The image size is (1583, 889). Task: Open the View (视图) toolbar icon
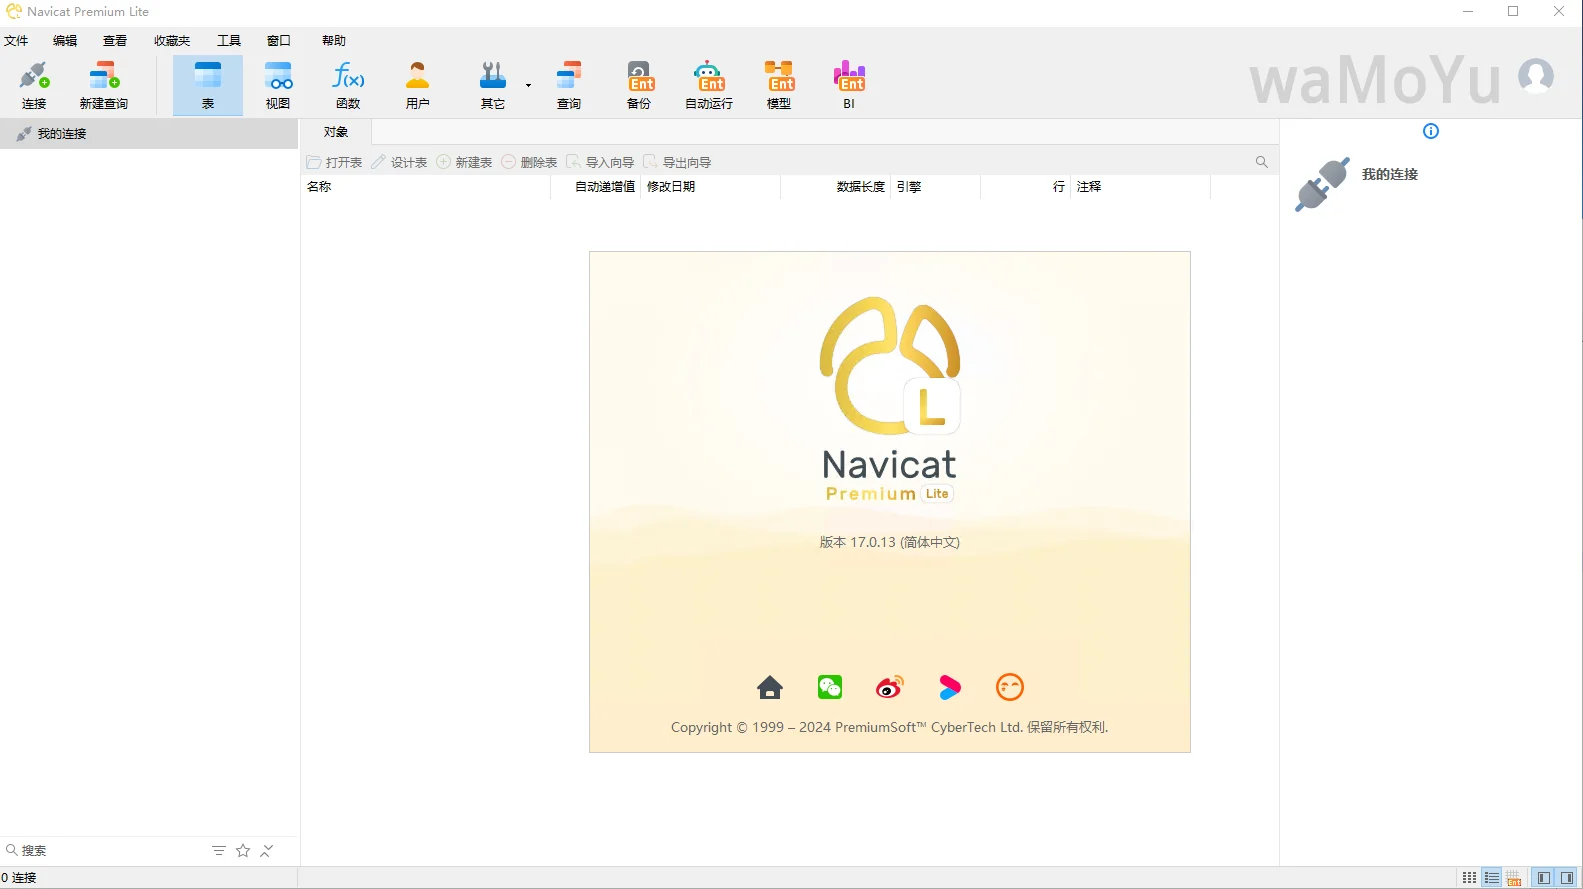click(278, 85)
